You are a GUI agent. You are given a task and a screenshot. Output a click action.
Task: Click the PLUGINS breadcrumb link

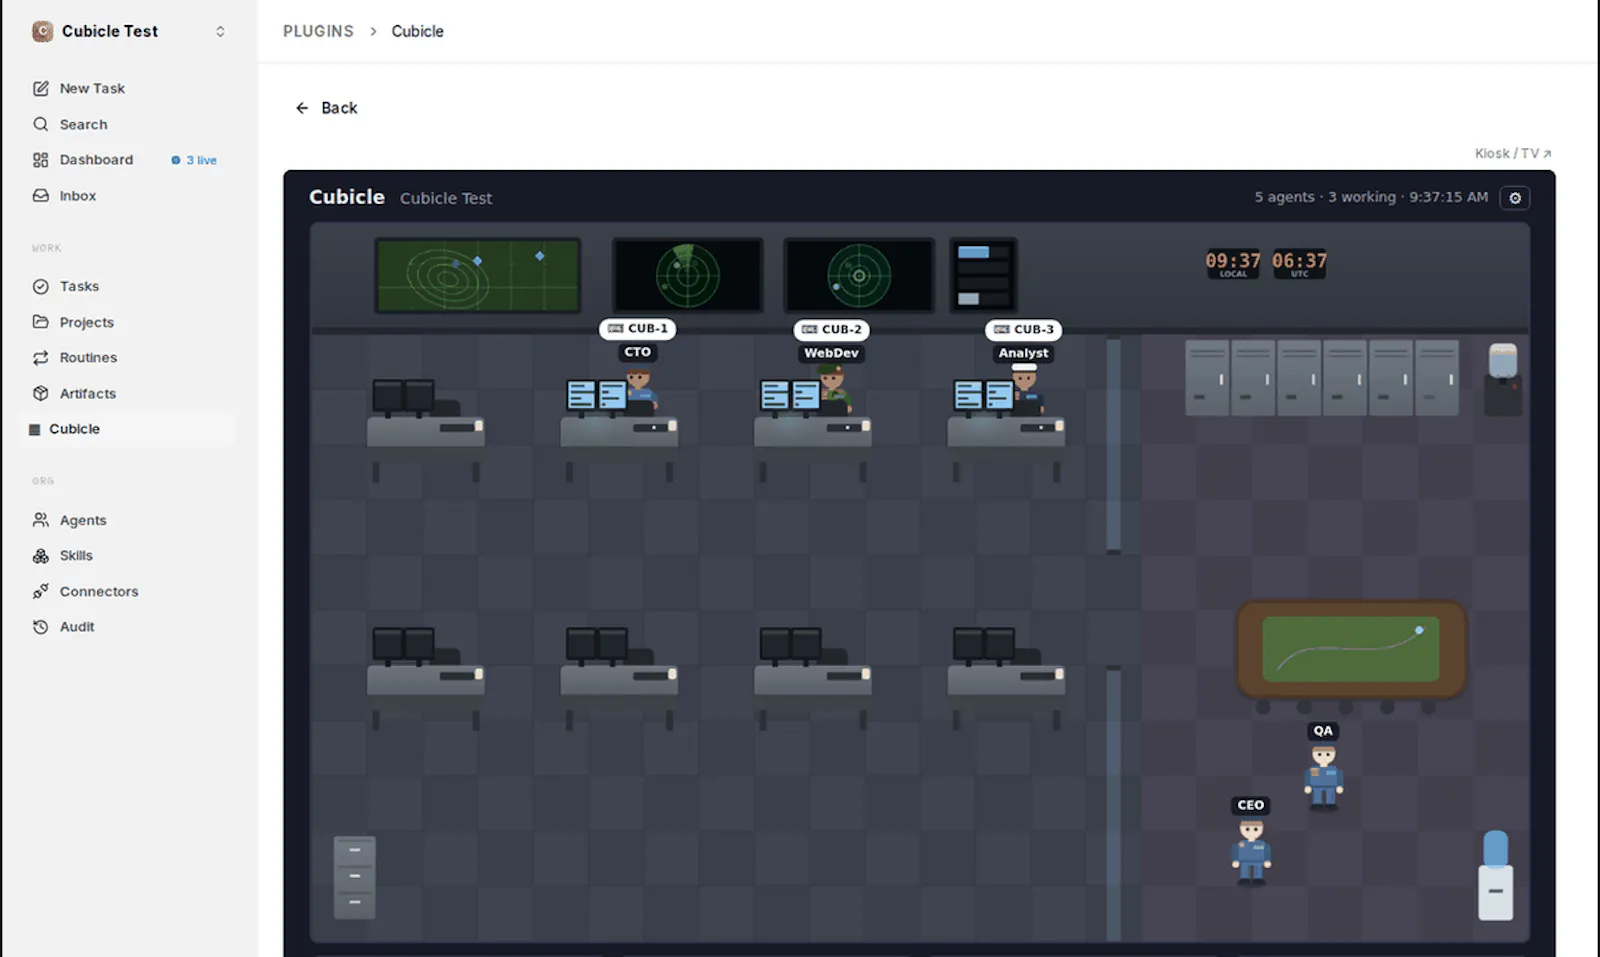pyautogui.click(x=318, y=31)
